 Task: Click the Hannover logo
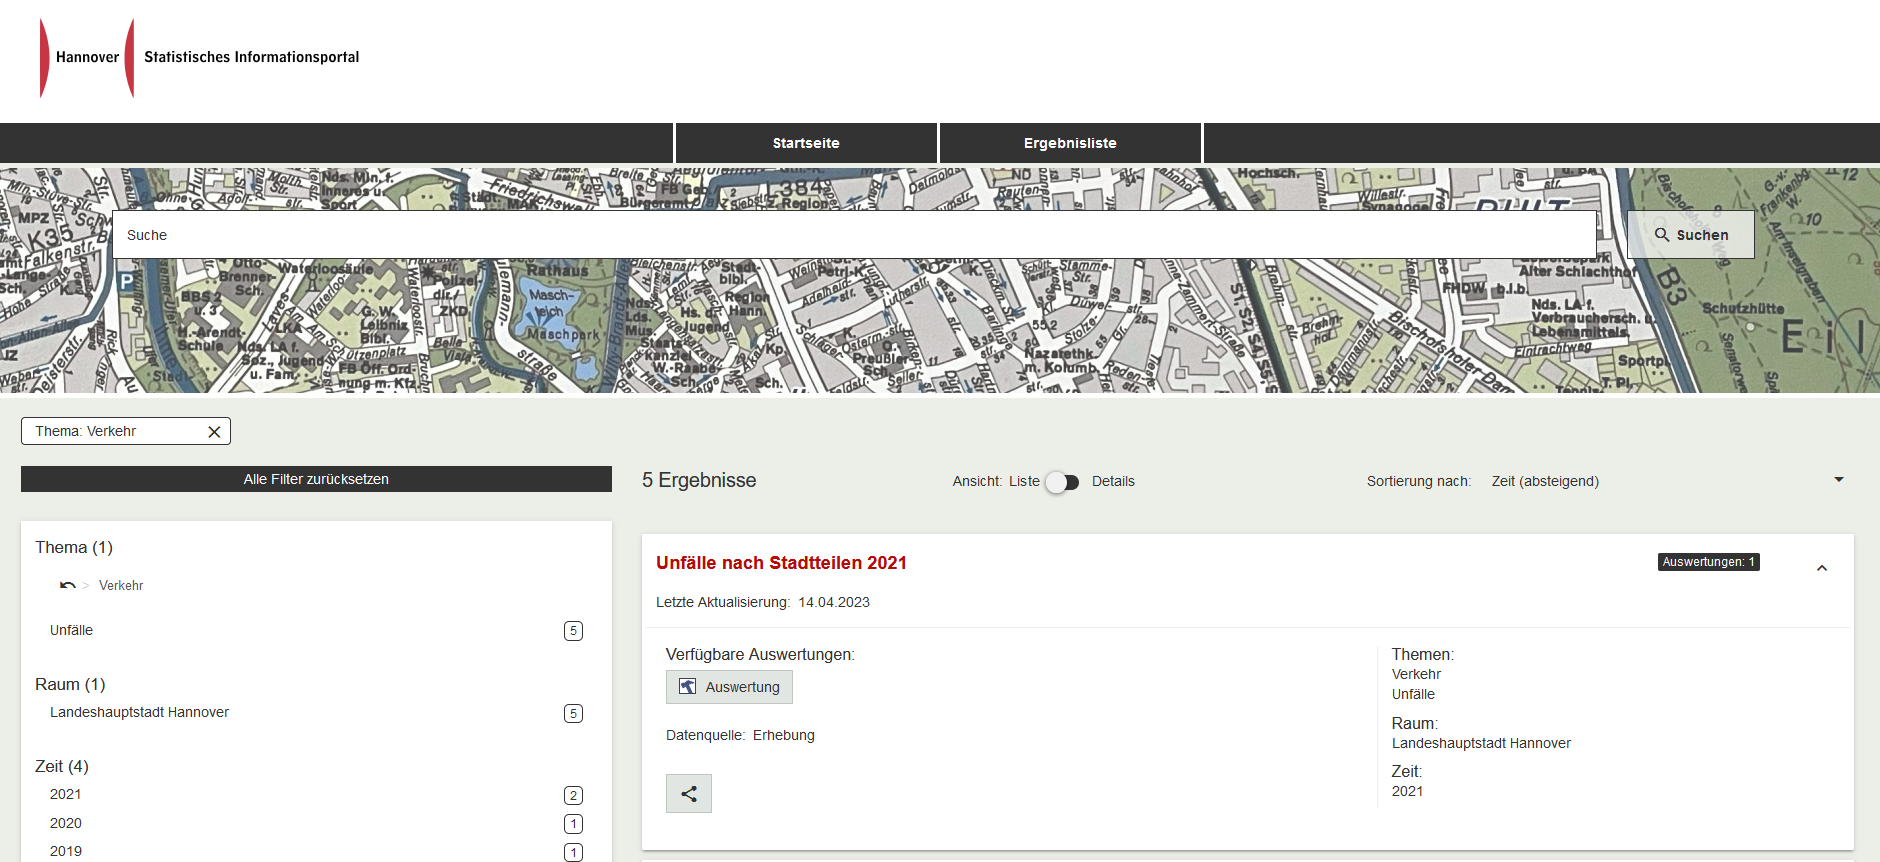point(87,58)
